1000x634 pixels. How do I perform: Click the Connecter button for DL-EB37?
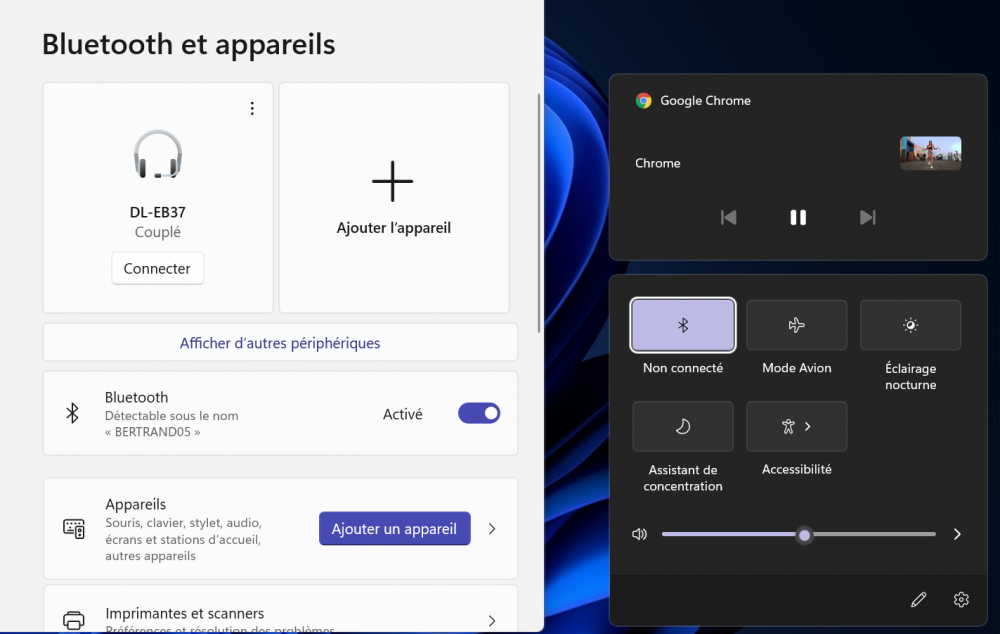(x=157, y=268)
